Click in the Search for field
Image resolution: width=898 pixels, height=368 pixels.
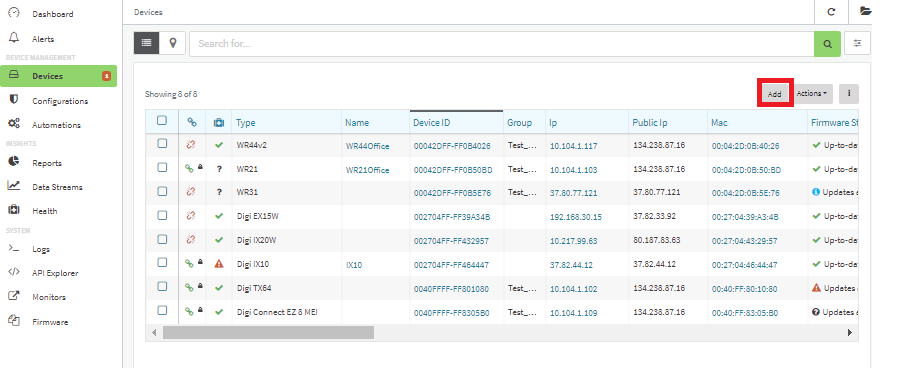click(x=502, y=43)
